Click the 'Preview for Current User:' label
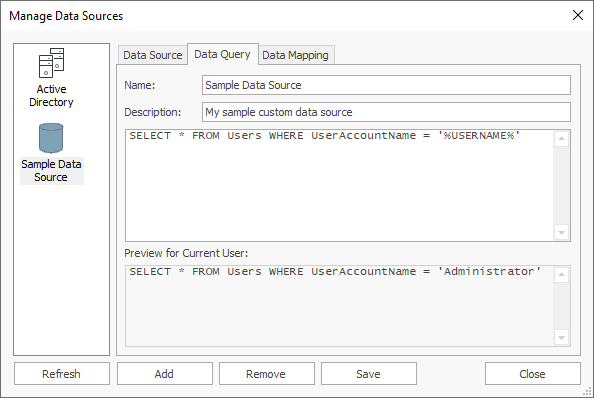594x398 pixels. point(186,253)
